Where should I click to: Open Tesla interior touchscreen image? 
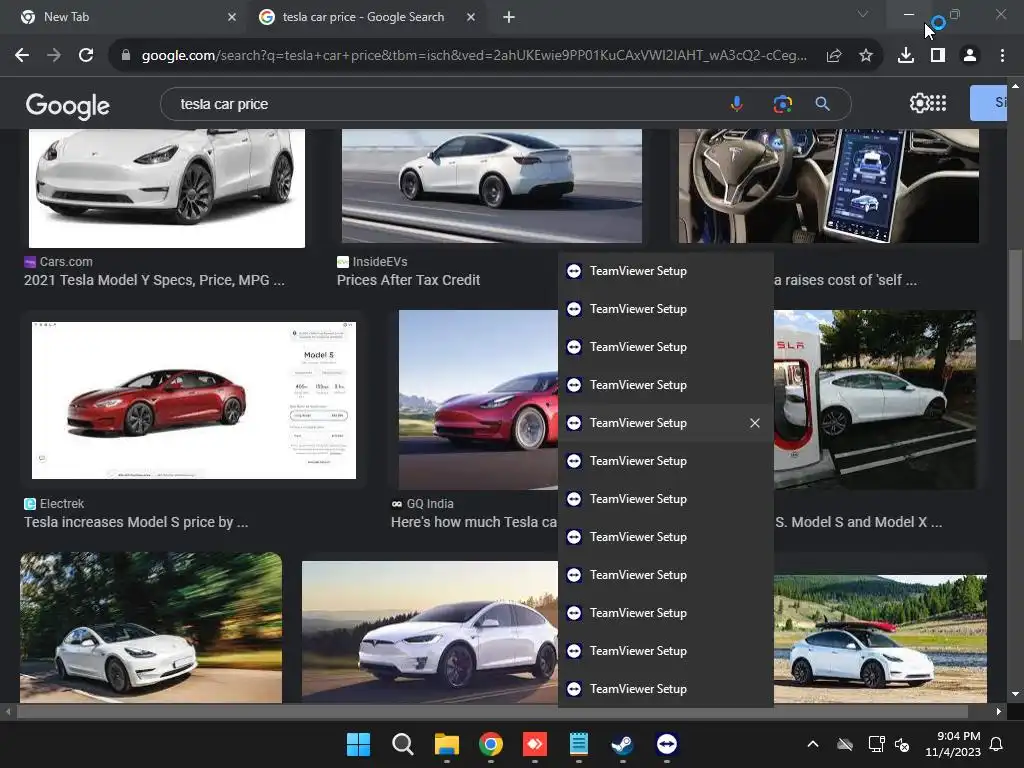828,186
